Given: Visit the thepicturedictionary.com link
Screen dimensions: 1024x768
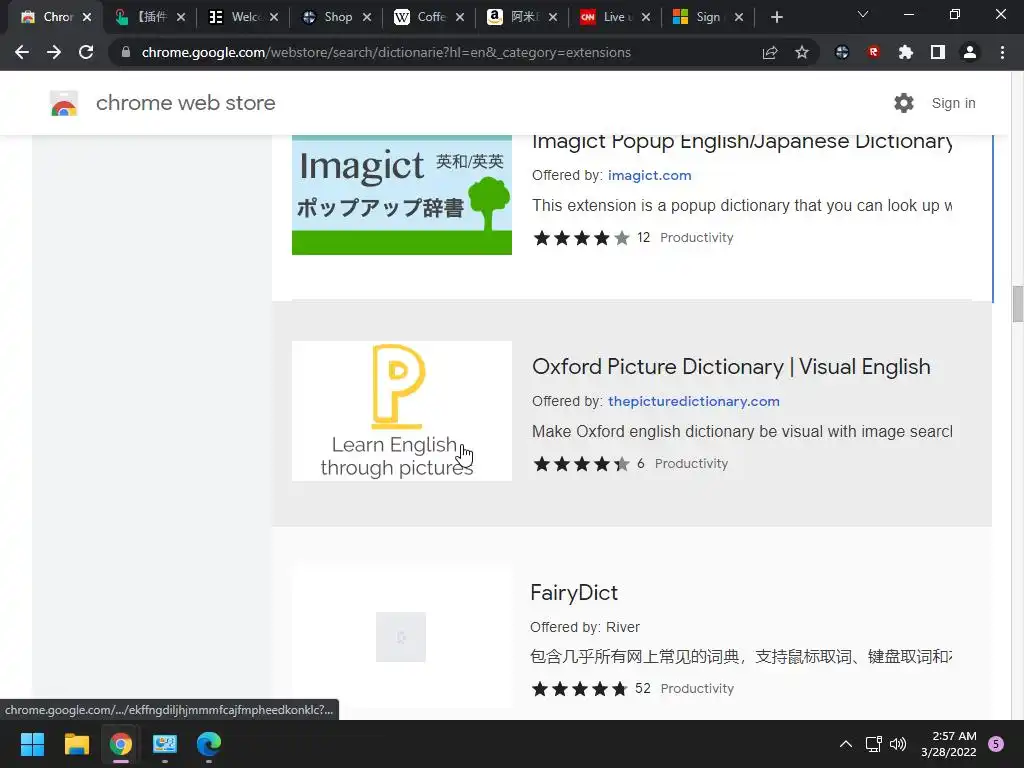Looking at the screenshot, I should pos(694,401).
